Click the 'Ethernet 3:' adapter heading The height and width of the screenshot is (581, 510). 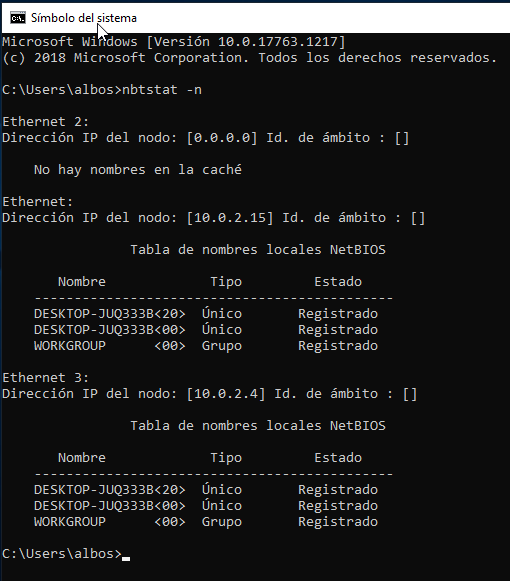coord(46,378)
